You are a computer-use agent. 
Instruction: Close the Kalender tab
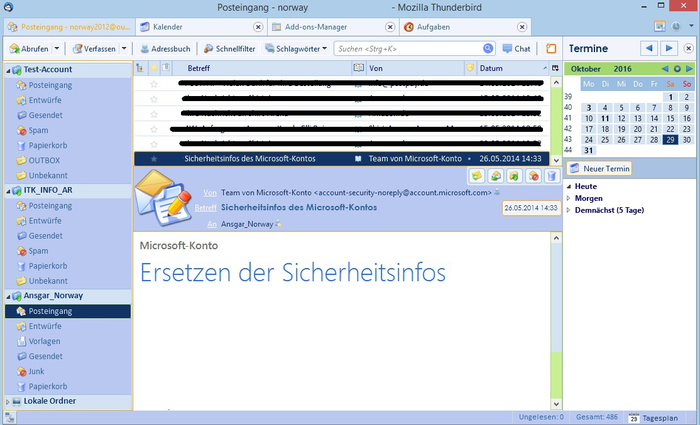(258, 27)
